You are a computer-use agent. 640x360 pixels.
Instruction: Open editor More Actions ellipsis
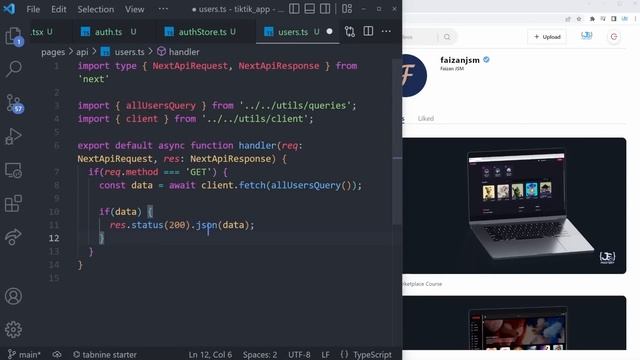click(386, 31)
